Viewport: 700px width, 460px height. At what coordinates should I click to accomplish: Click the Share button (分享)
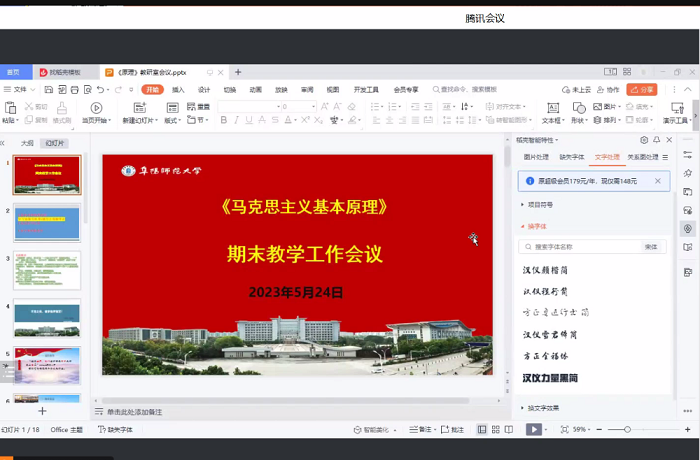[x=642, y=90]
